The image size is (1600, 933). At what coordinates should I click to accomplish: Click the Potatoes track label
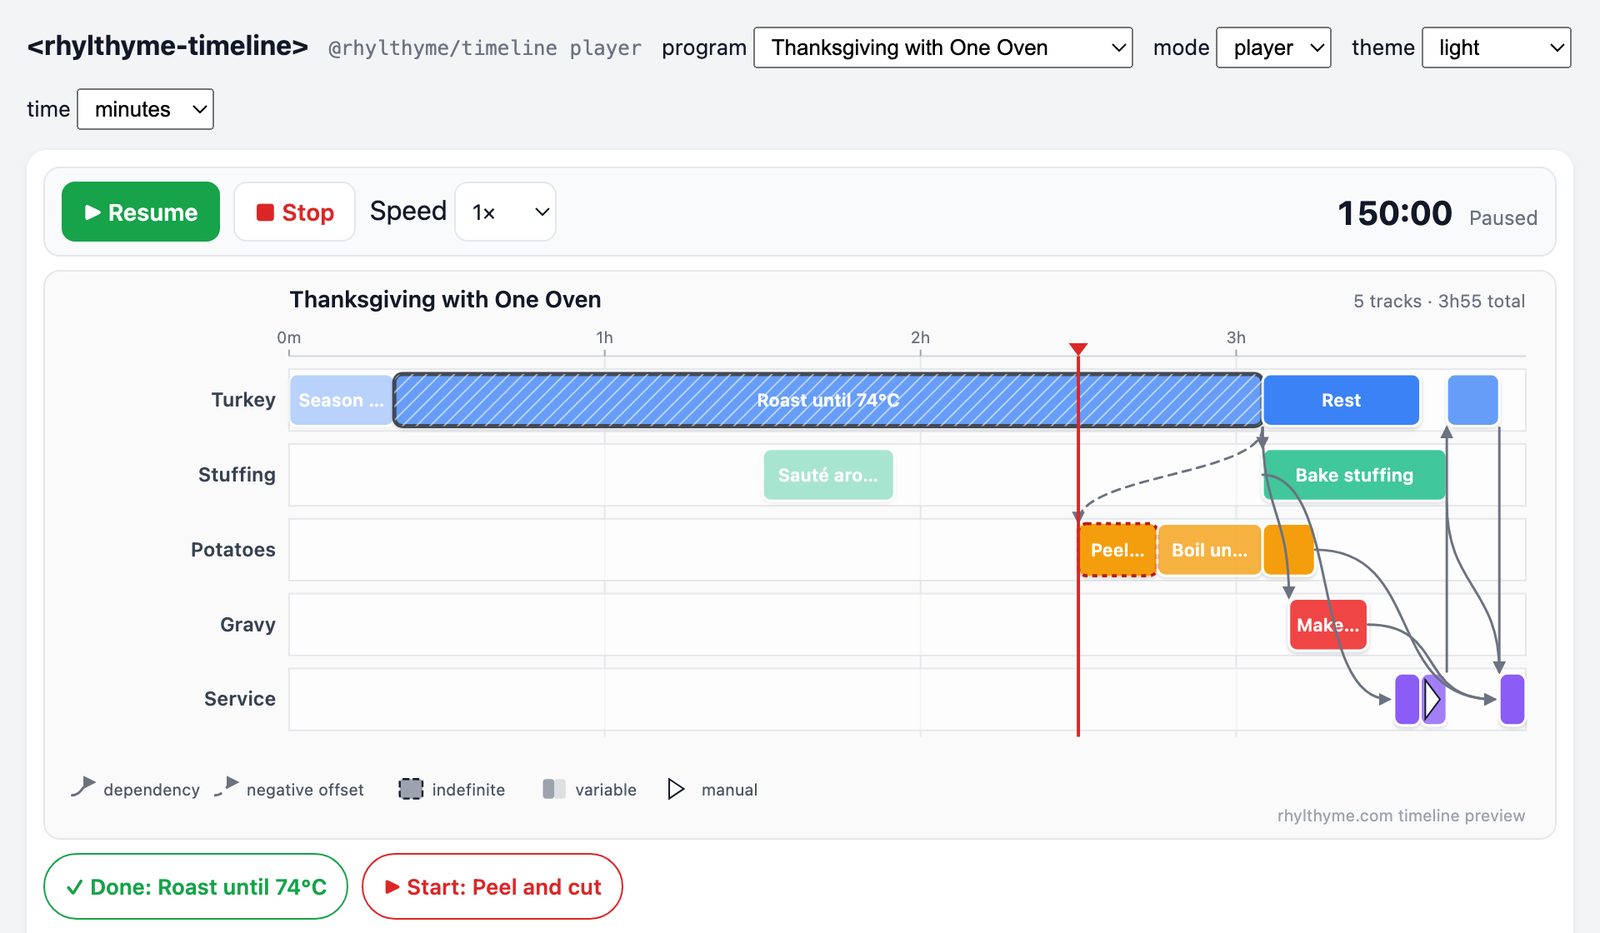[233, 550]
